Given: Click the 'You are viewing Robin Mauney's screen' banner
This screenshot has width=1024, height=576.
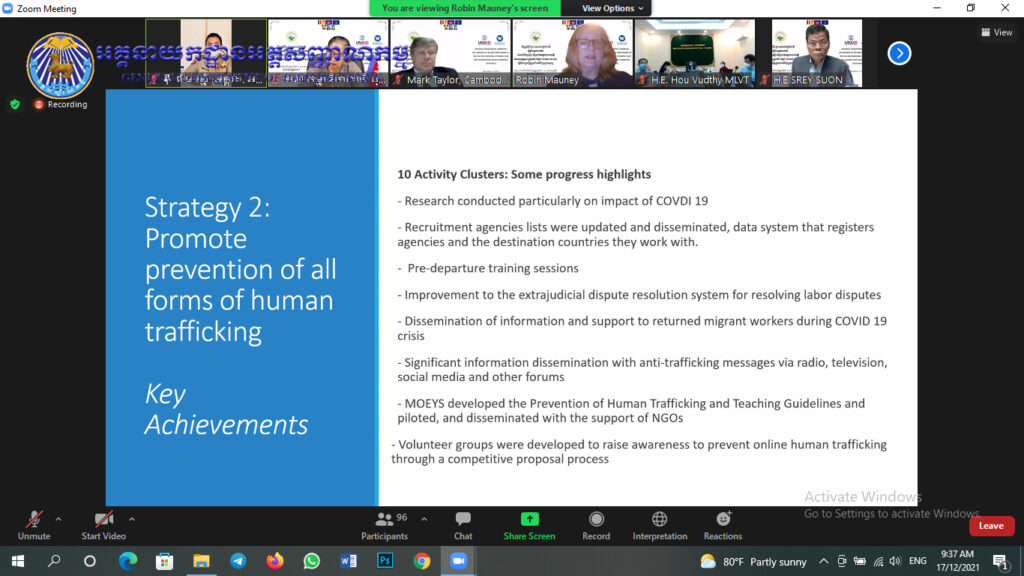Looking at the screenshot, I should 464,8.
